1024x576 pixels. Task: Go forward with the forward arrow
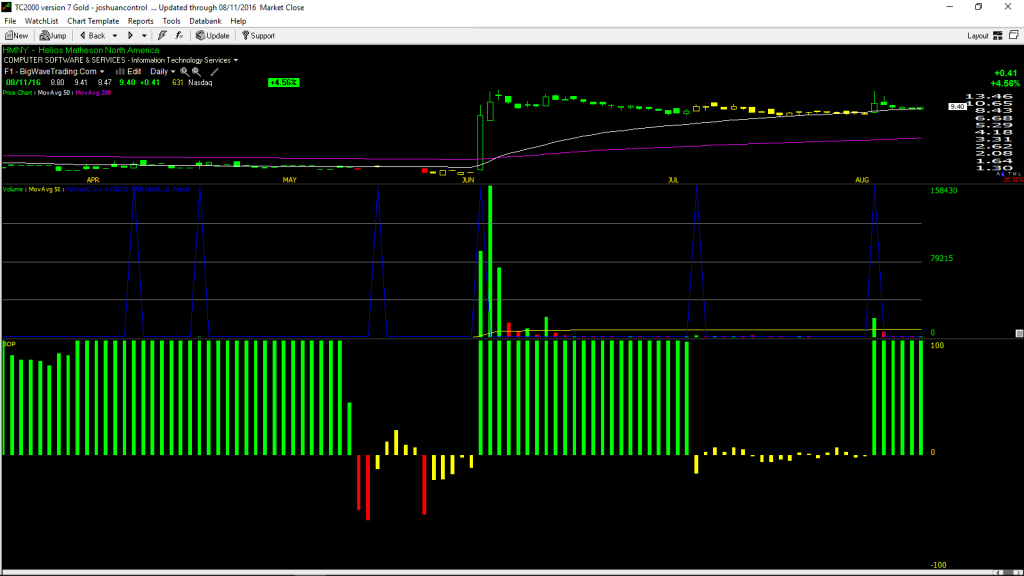tap(130, 36)
